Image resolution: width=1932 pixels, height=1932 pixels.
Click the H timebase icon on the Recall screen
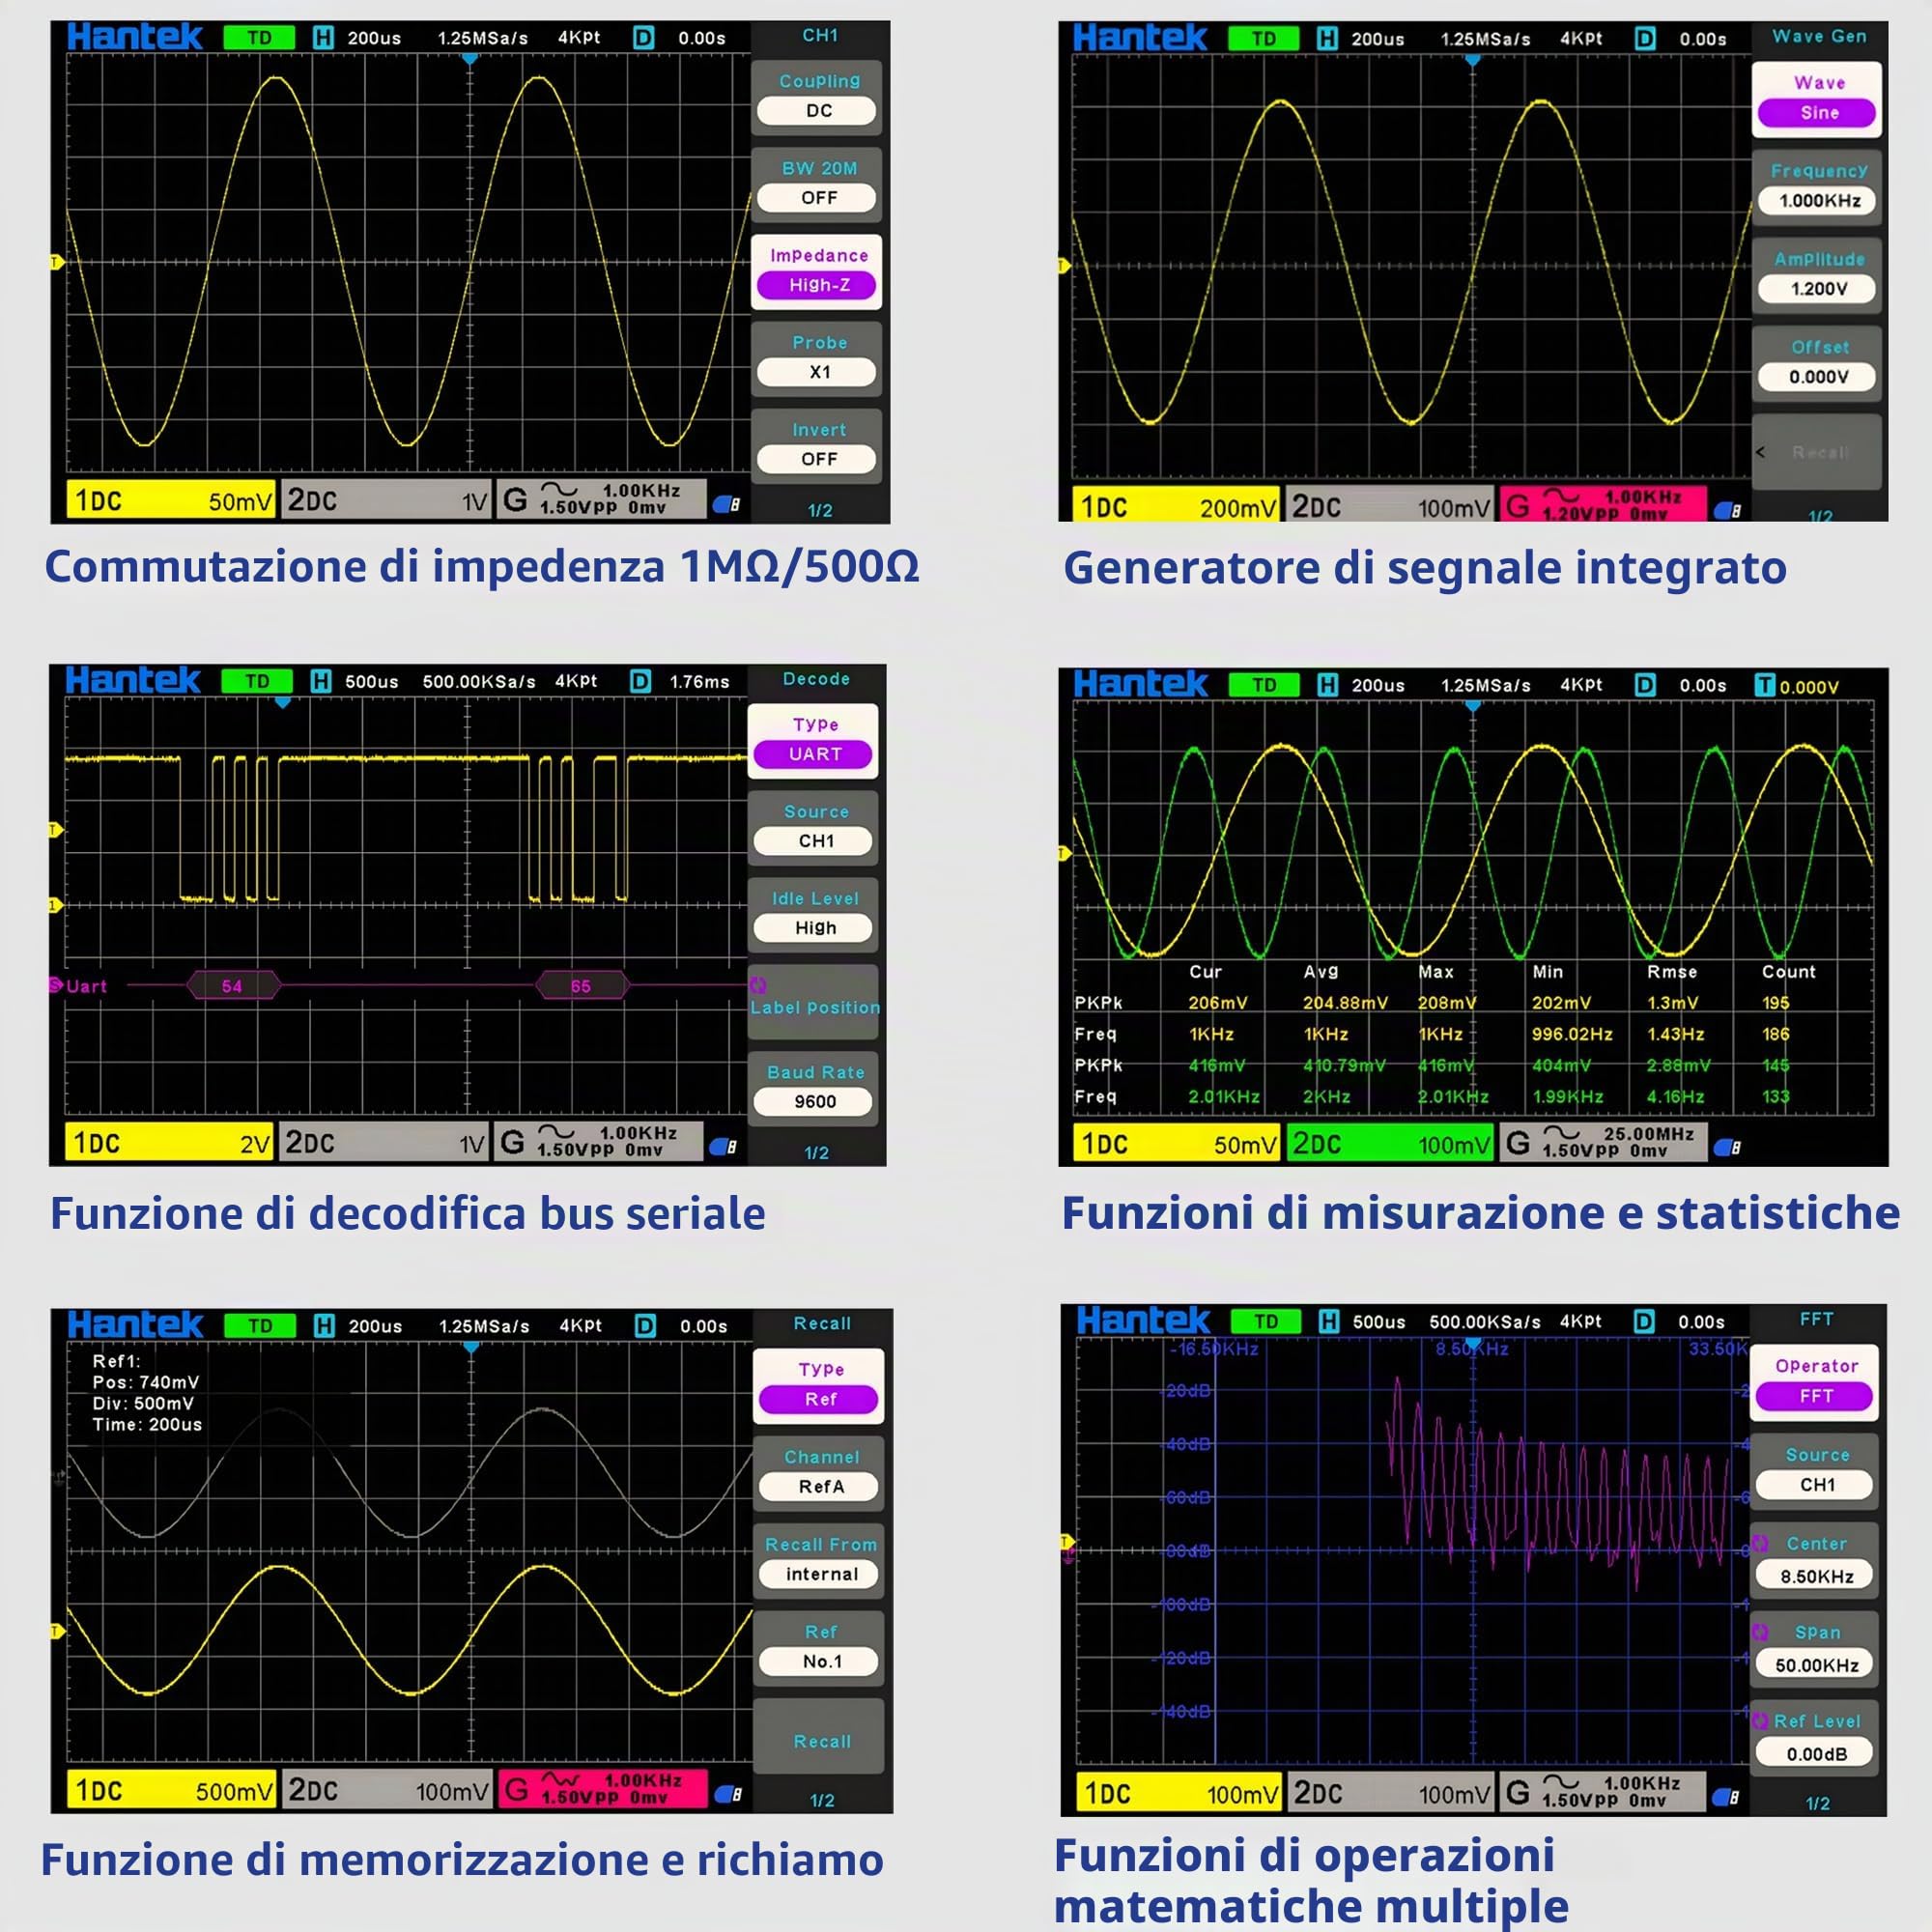pyautogui.click(x=324, y=1327)
